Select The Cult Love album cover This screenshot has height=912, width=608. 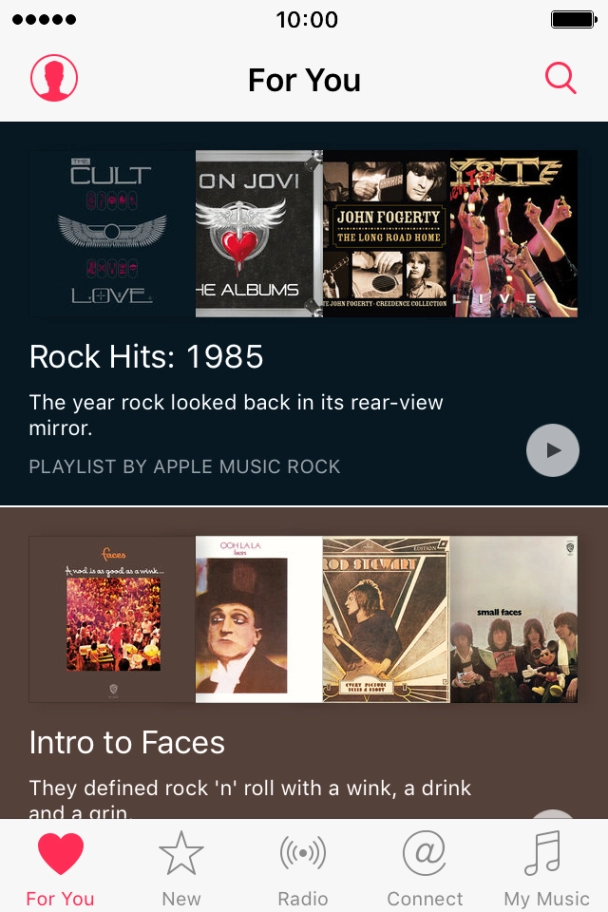(x=112, y=233)
